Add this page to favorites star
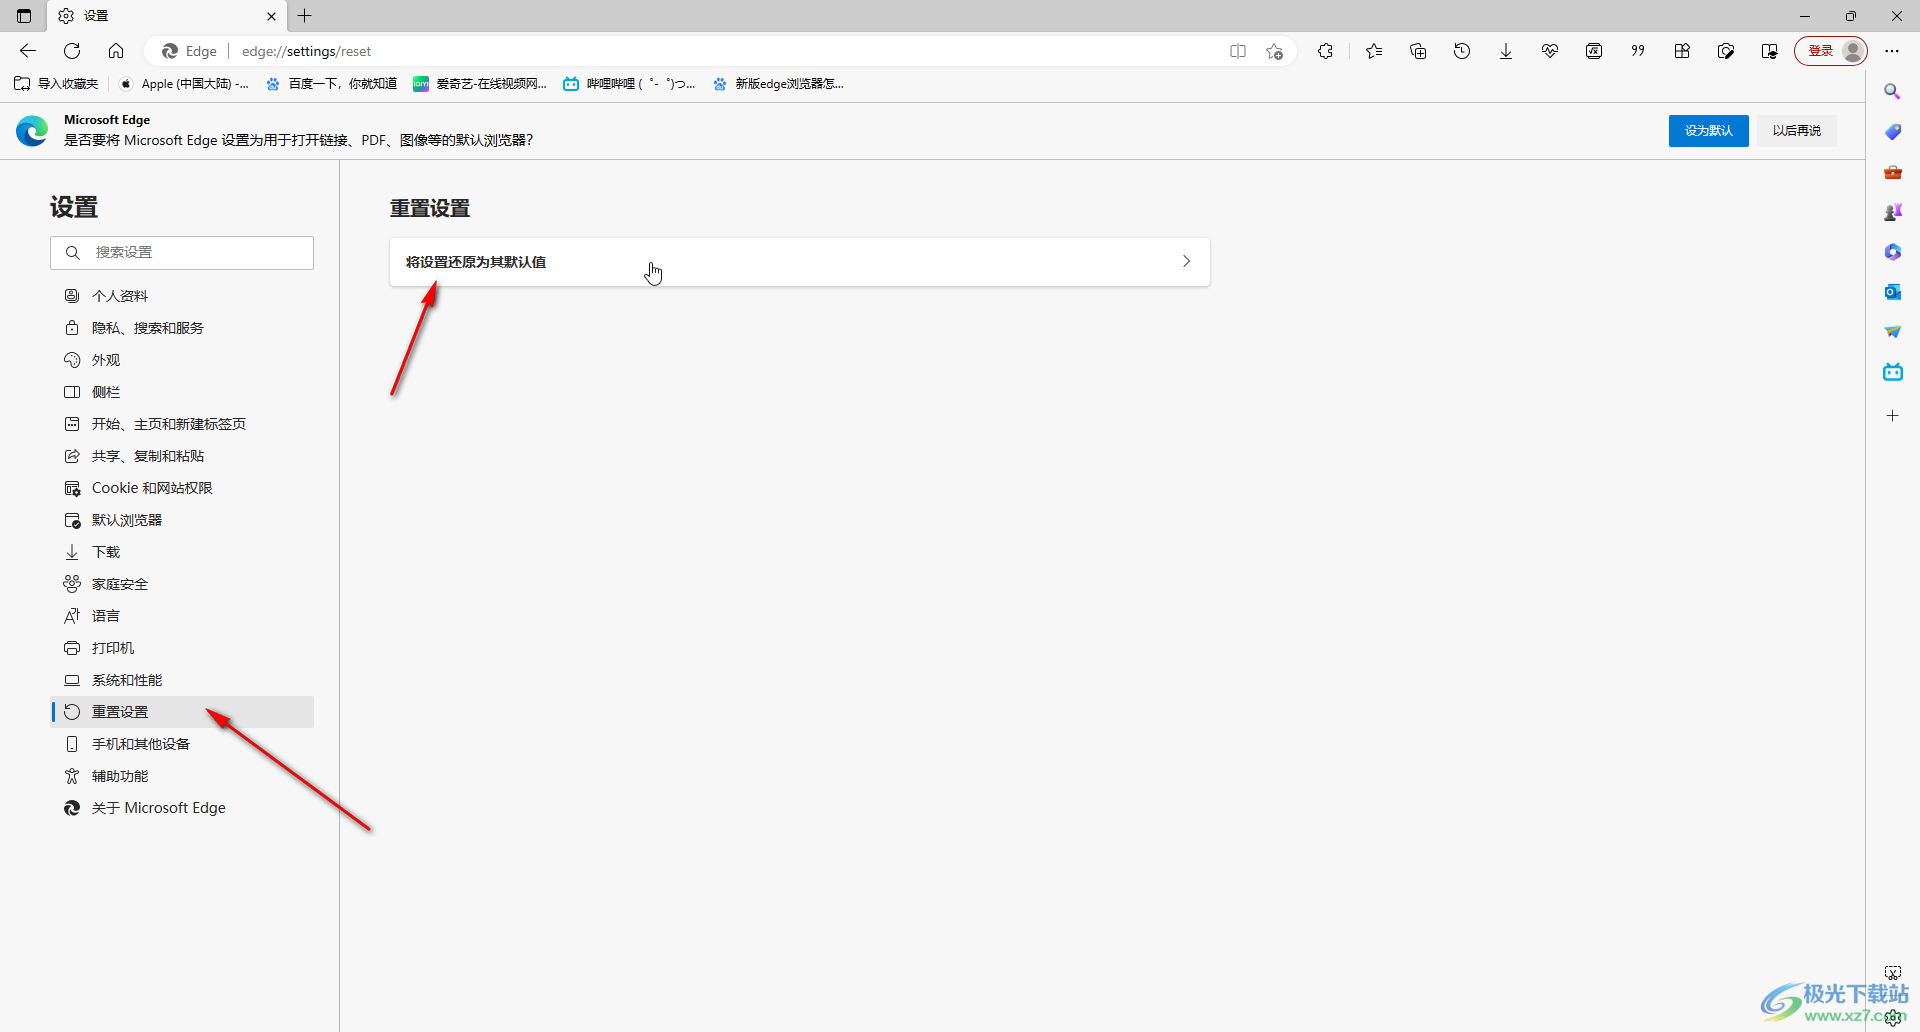The height and width of the screenshot is (1032, 1920). pos(1274,51)
